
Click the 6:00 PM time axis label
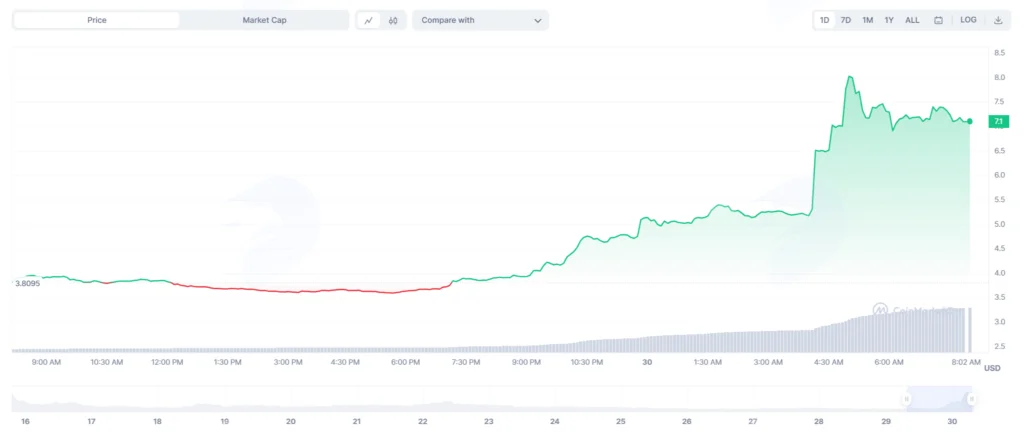point(405,362)
